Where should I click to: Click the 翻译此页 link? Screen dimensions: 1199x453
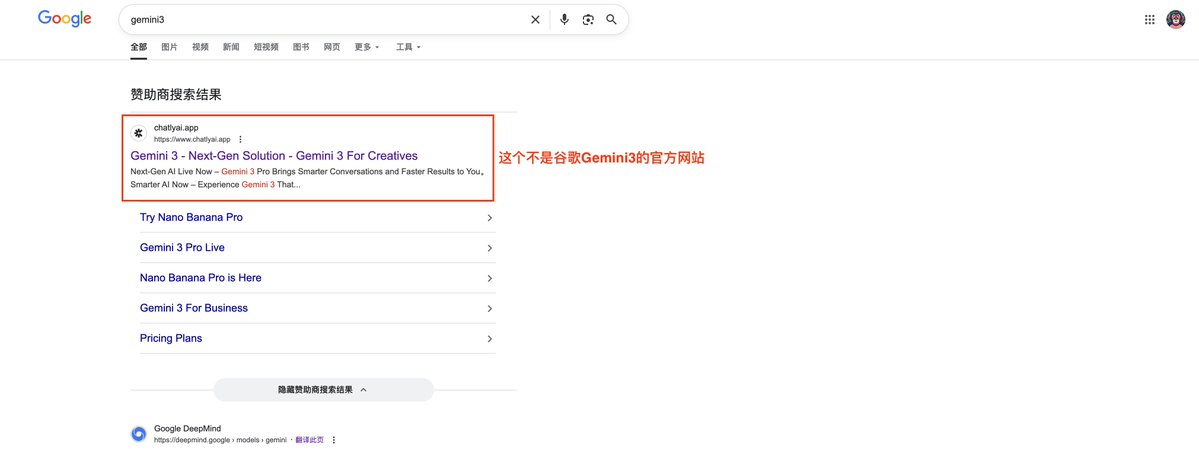click(x=310, y=440)
